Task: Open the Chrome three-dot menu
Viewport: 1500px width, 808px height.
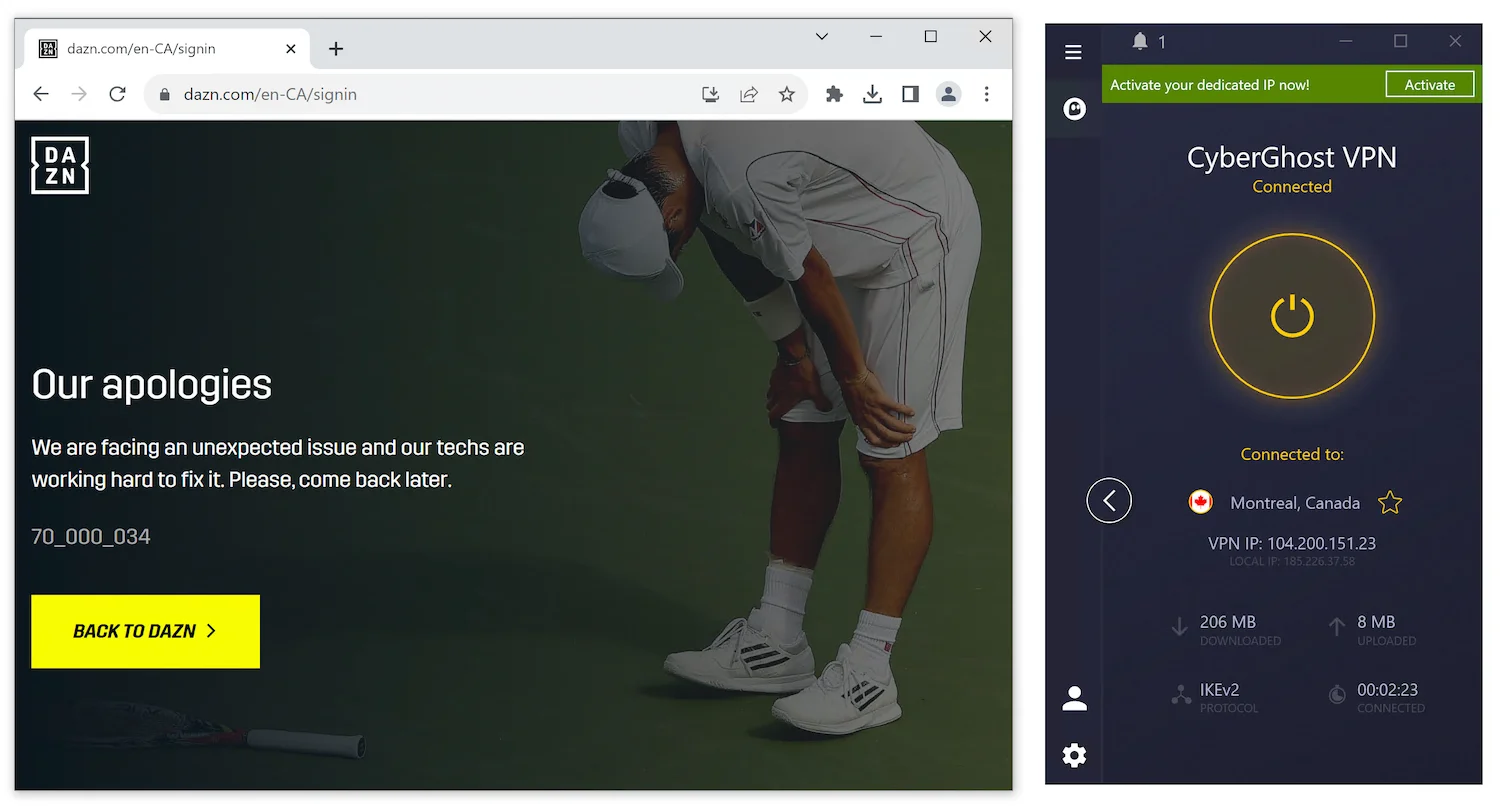Action: (987, 94)
